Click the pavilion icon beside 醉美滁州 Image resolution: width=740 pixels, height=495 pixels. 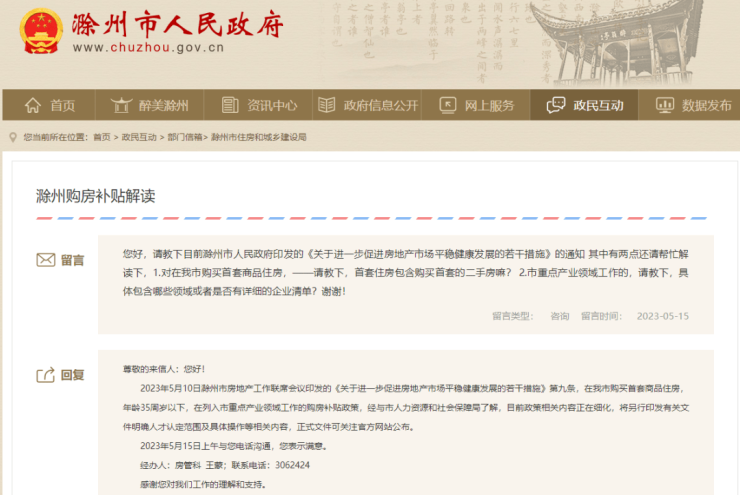point(121,105)
